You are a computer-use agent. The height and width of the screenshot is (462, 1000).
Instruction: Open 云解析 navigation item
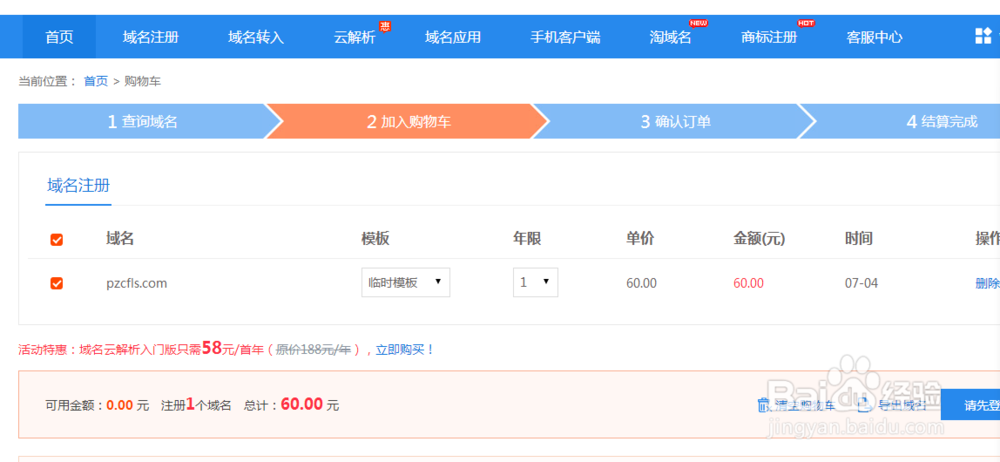tap(355, 37)
